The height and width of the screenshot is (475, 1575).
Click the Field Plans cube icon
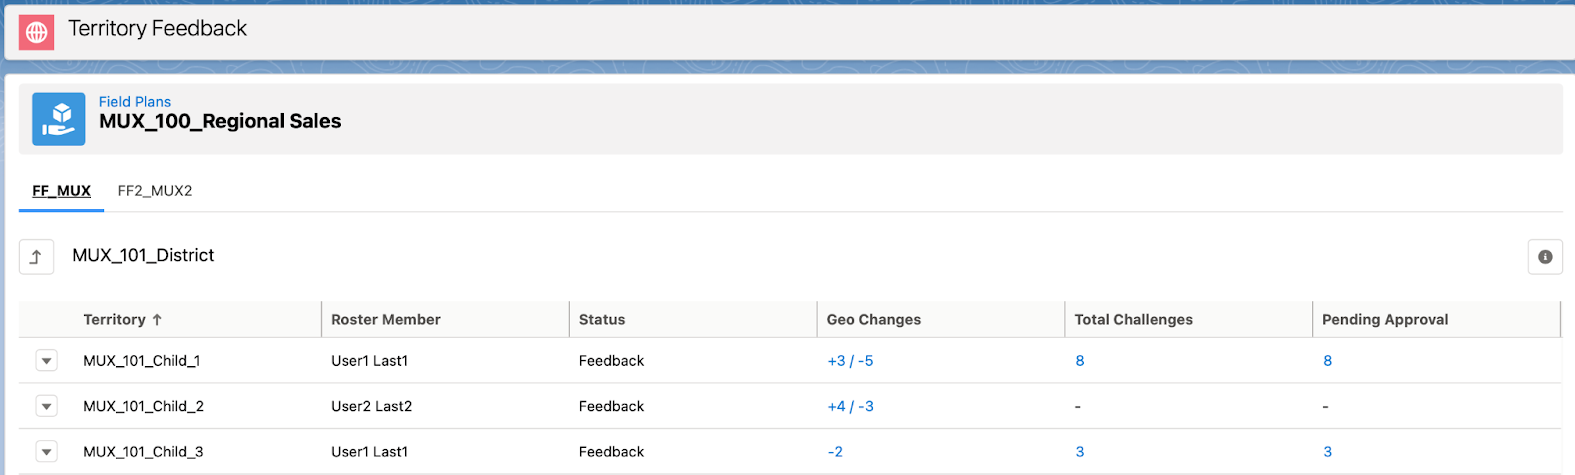(58, 119)
